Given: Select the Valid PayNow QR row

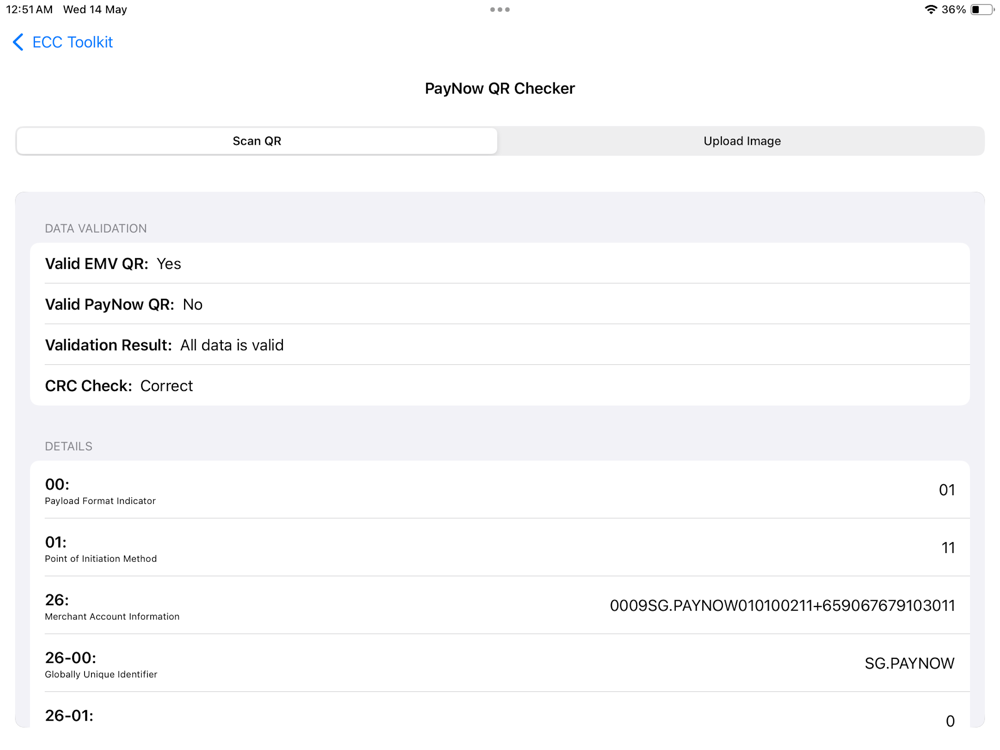Looking at the screenshot, I should point(500,304).
